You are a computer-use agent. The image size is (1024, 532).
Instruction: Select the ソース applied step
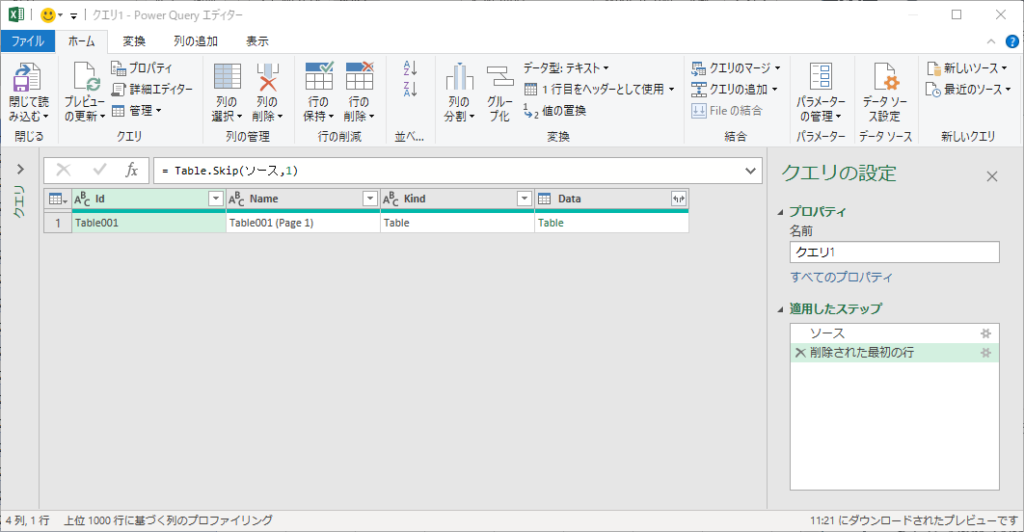(x=827, y=332)
